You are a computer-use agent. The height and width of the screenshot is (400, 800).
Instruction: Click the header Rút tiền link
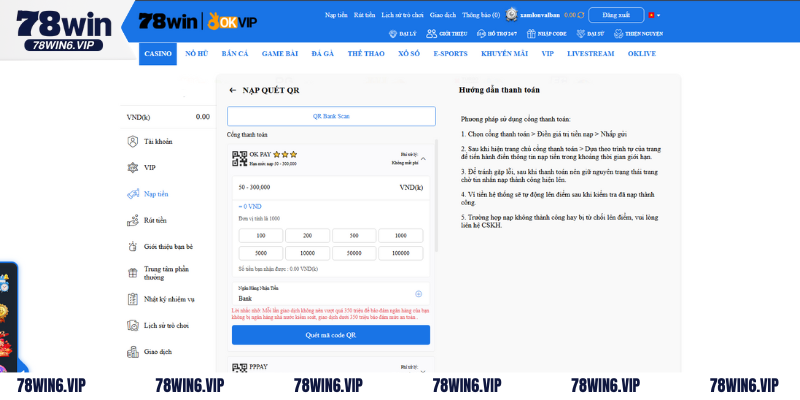pos(364,15)
